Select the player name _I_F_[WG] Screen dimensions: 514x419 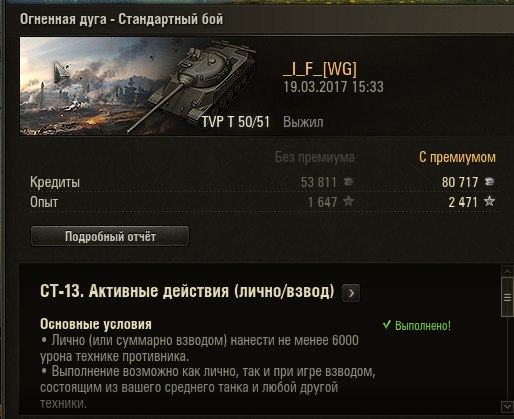pos(320,69)
